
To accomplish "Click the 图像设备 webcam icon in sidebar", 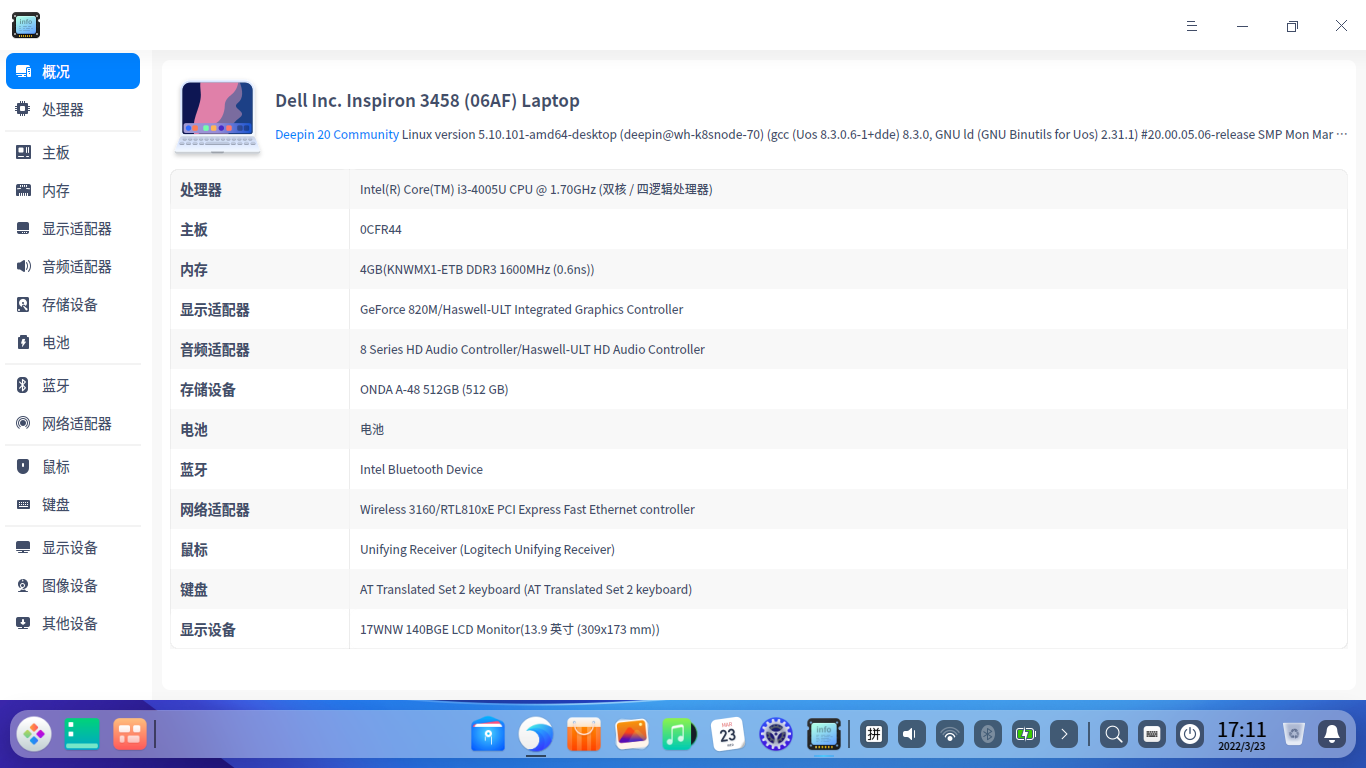I will [x=23, y=585].
